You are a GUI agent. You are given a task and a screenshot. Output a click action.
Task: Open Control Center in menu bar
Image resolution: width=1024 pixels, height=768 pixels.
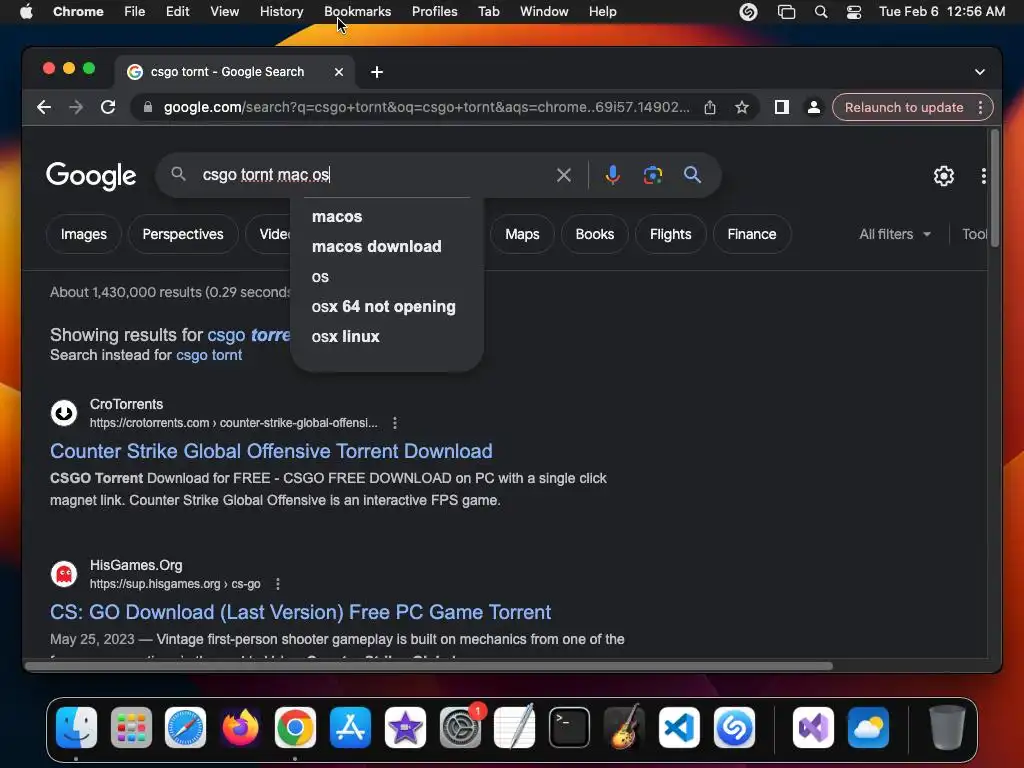pyautogui.click(x=854, y=12)
